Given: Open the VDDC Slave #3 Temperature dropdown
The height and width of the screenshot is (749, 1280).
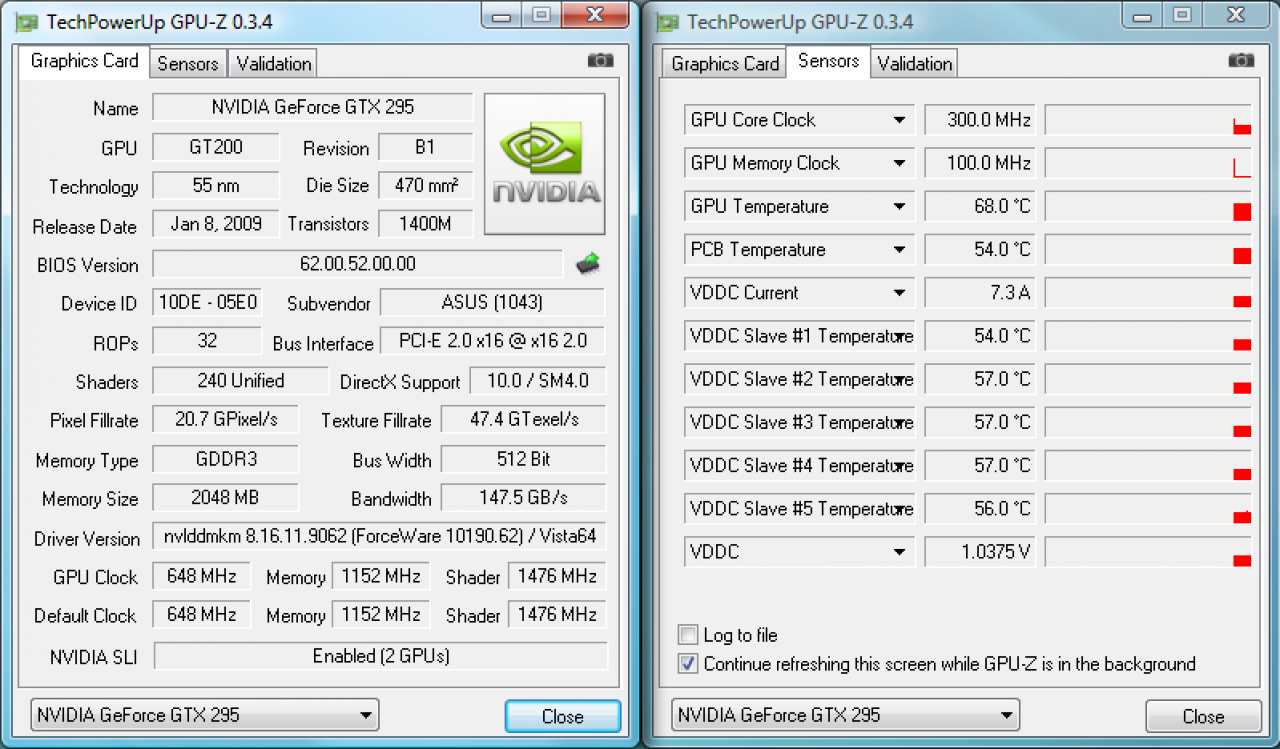Looking at the screenshot, I should tap(899, 422).
